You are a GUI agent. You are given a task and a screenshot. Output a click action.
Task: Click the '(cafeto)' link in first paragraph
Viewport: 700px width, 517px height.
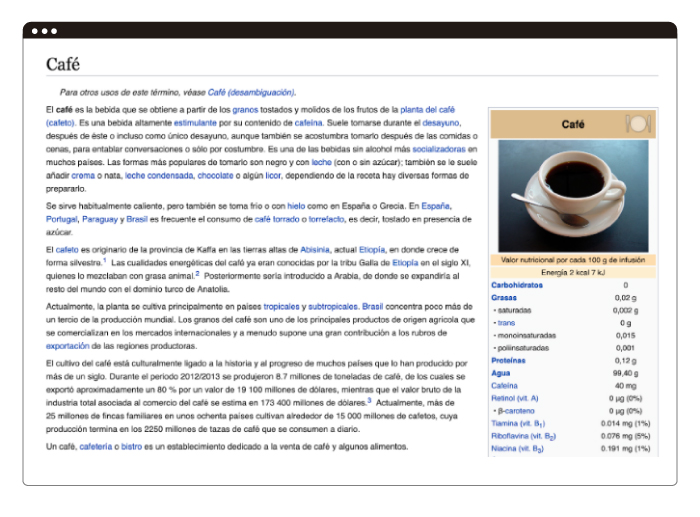tap(61, 123)
